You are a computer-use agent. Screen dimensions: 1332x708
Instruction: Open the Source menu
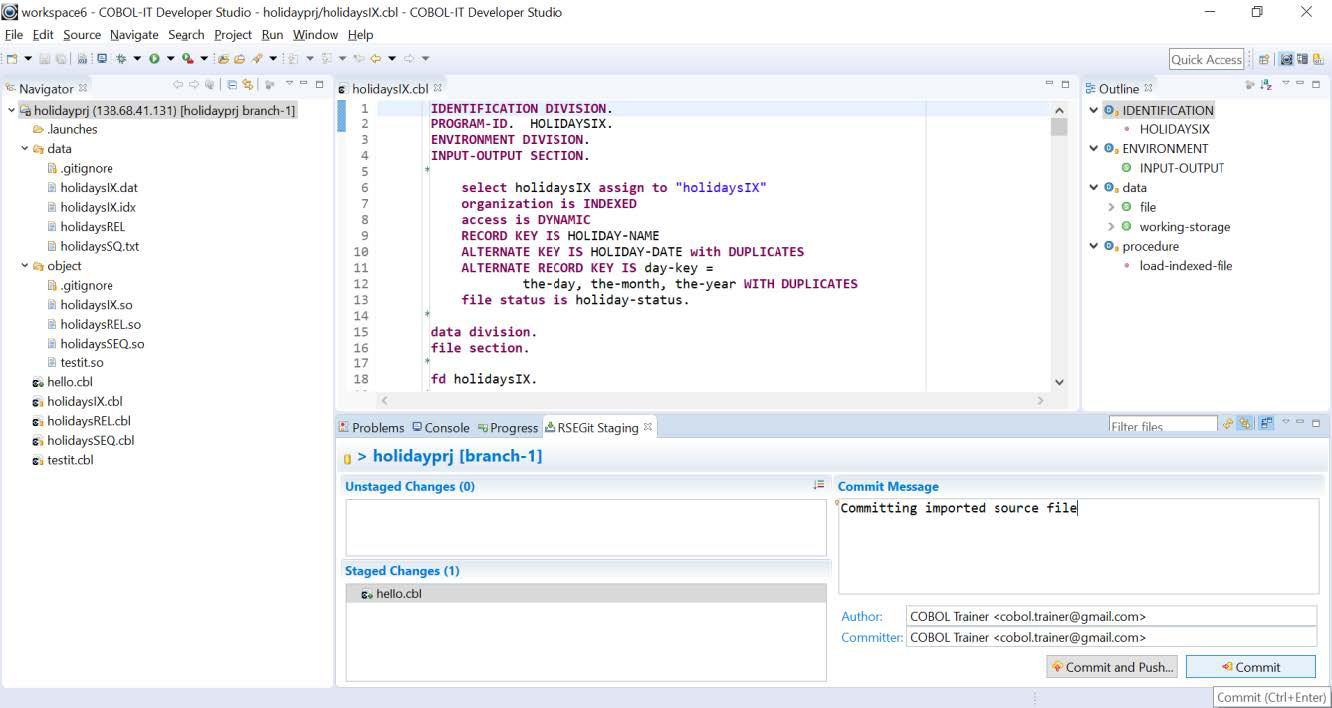[x=81, y=34]
